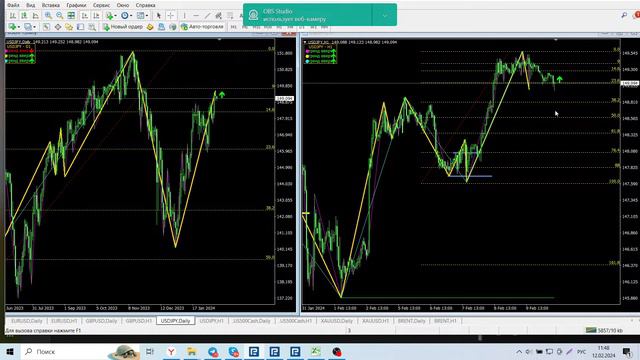Select the crosshair tool
640x360 pixels.
171,16
